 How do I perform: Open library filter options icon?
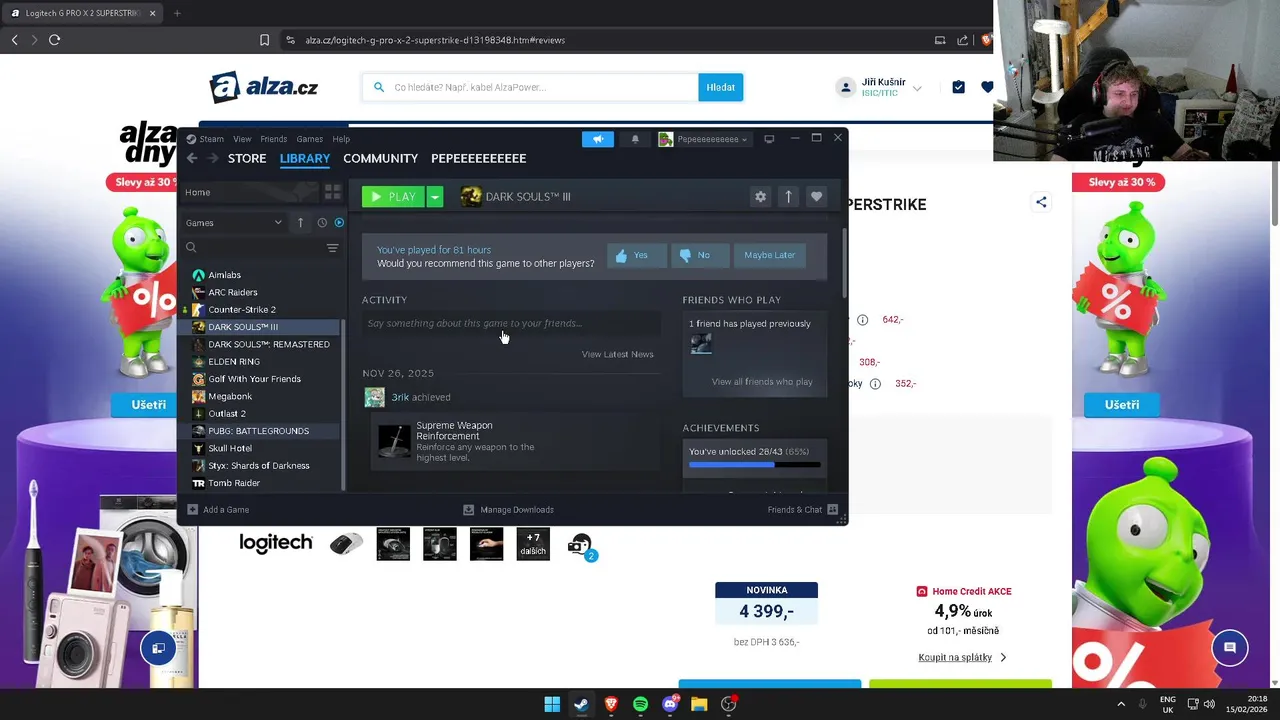click(x=332, y=248)
